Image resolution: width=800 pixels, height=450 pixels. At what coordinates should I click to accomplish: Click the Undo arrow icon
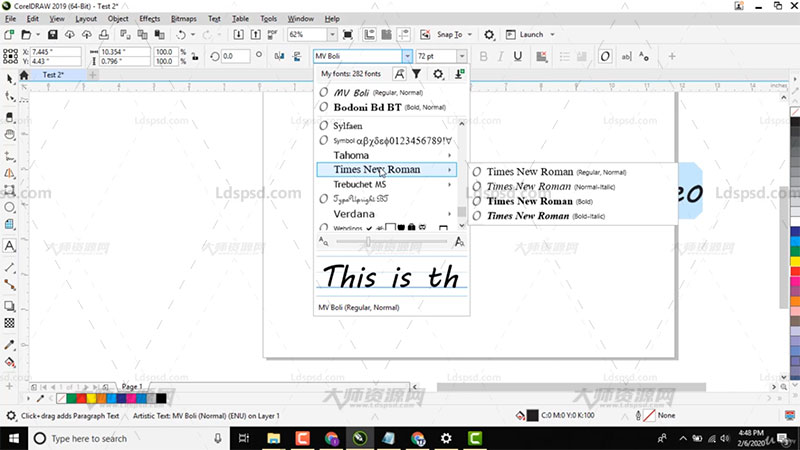(x=181, y=35)
